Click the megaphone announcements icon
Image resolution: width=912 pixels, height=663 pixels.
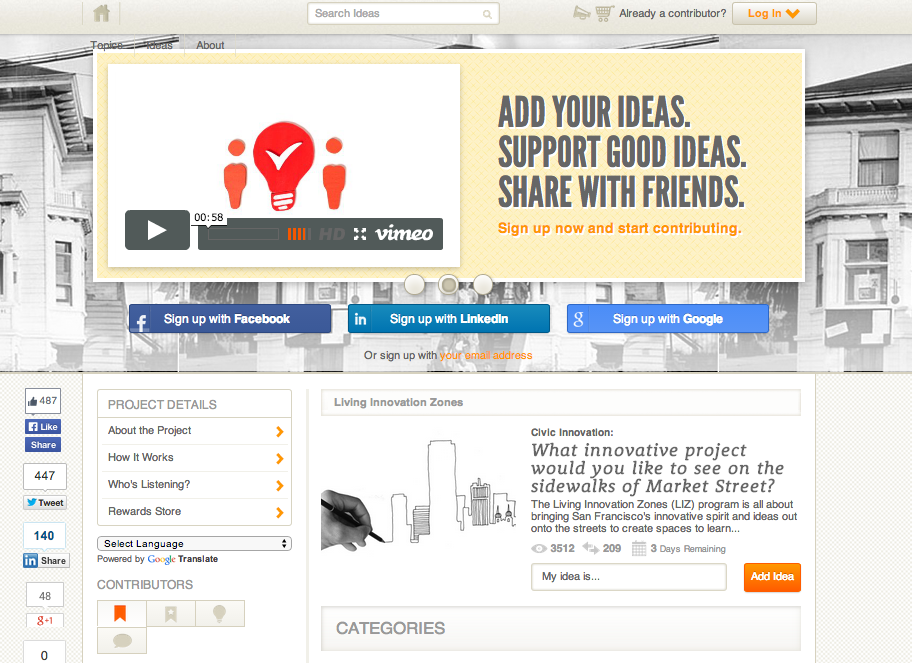click(581, 13)
